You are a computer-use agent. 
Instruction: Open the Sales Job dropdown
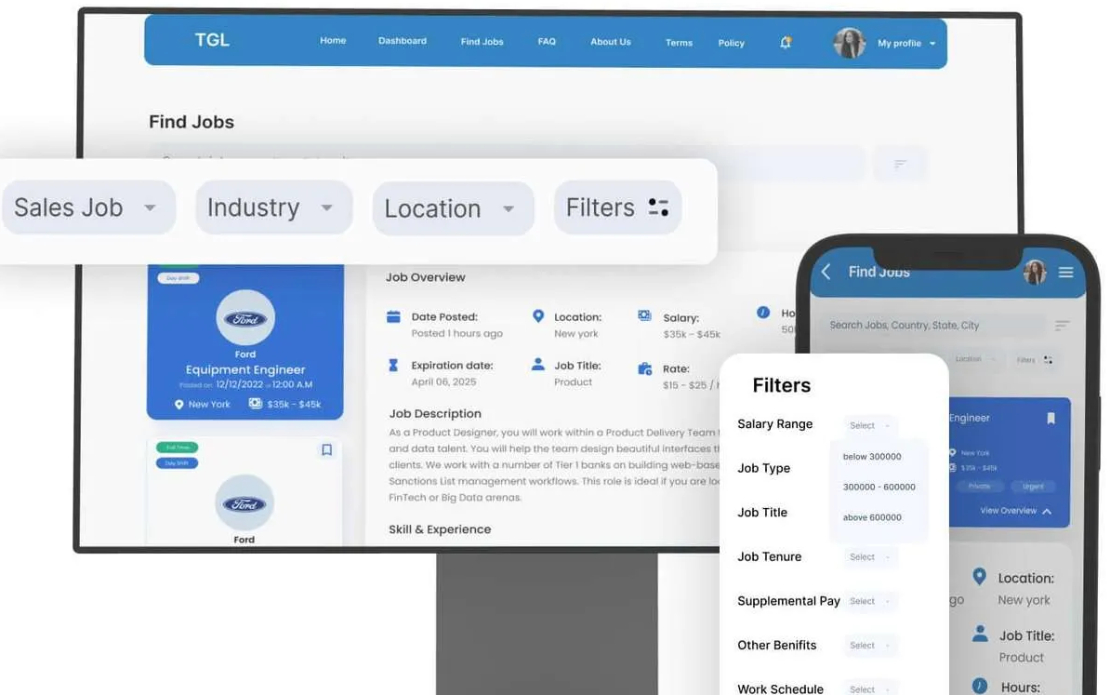(88, 207)
